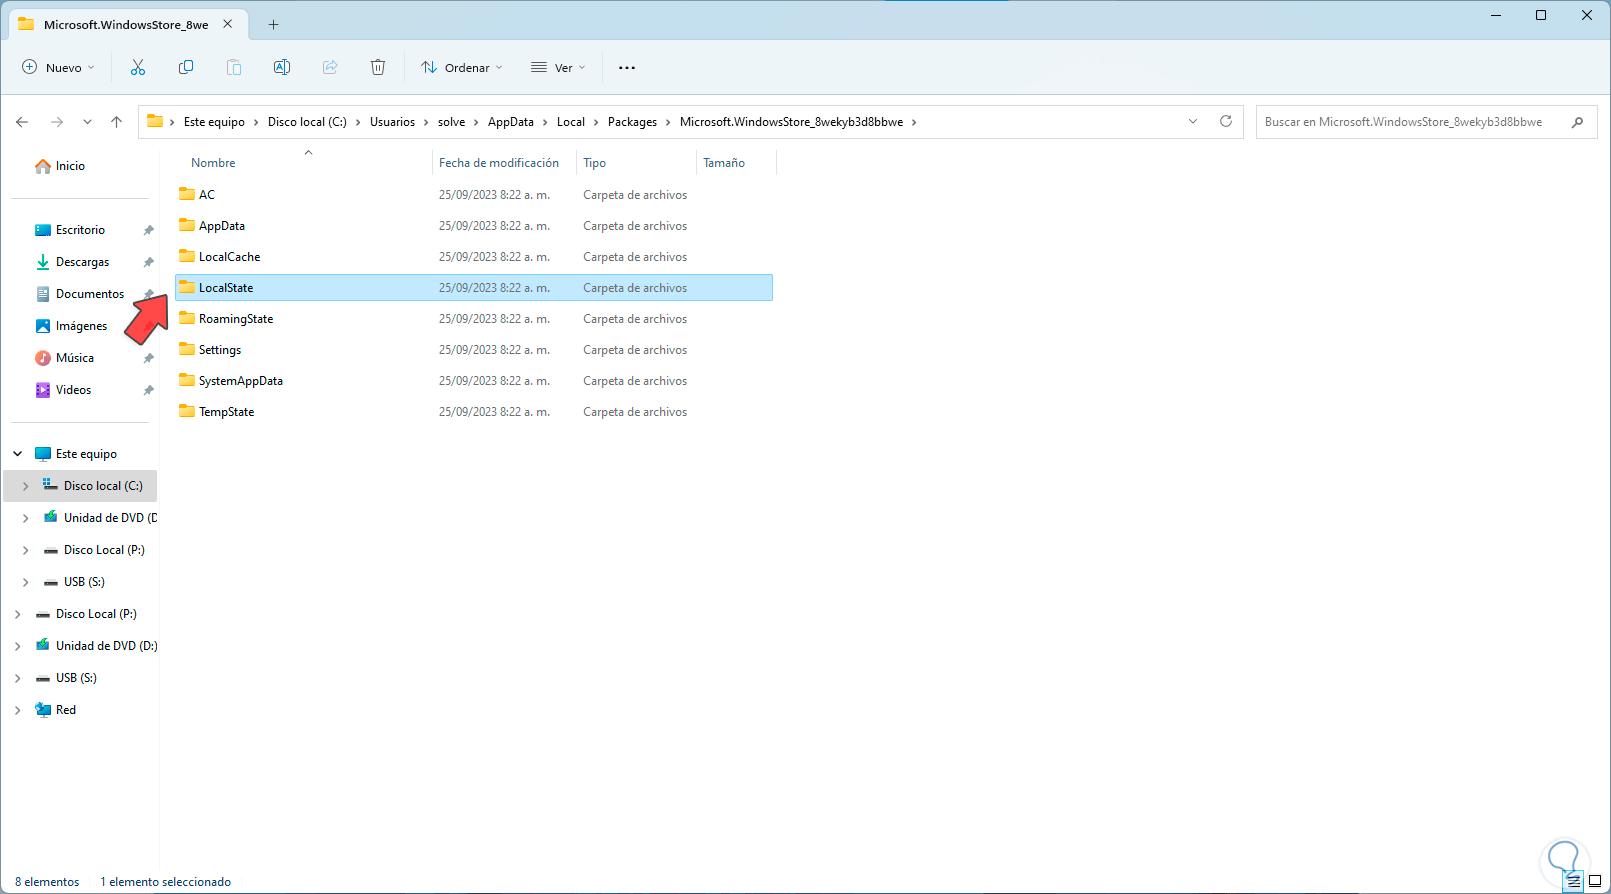Image resolution: width=1611 pixels, height=894 pixels.
Task: Select the Settings folder icon
Action: (187, 349)
